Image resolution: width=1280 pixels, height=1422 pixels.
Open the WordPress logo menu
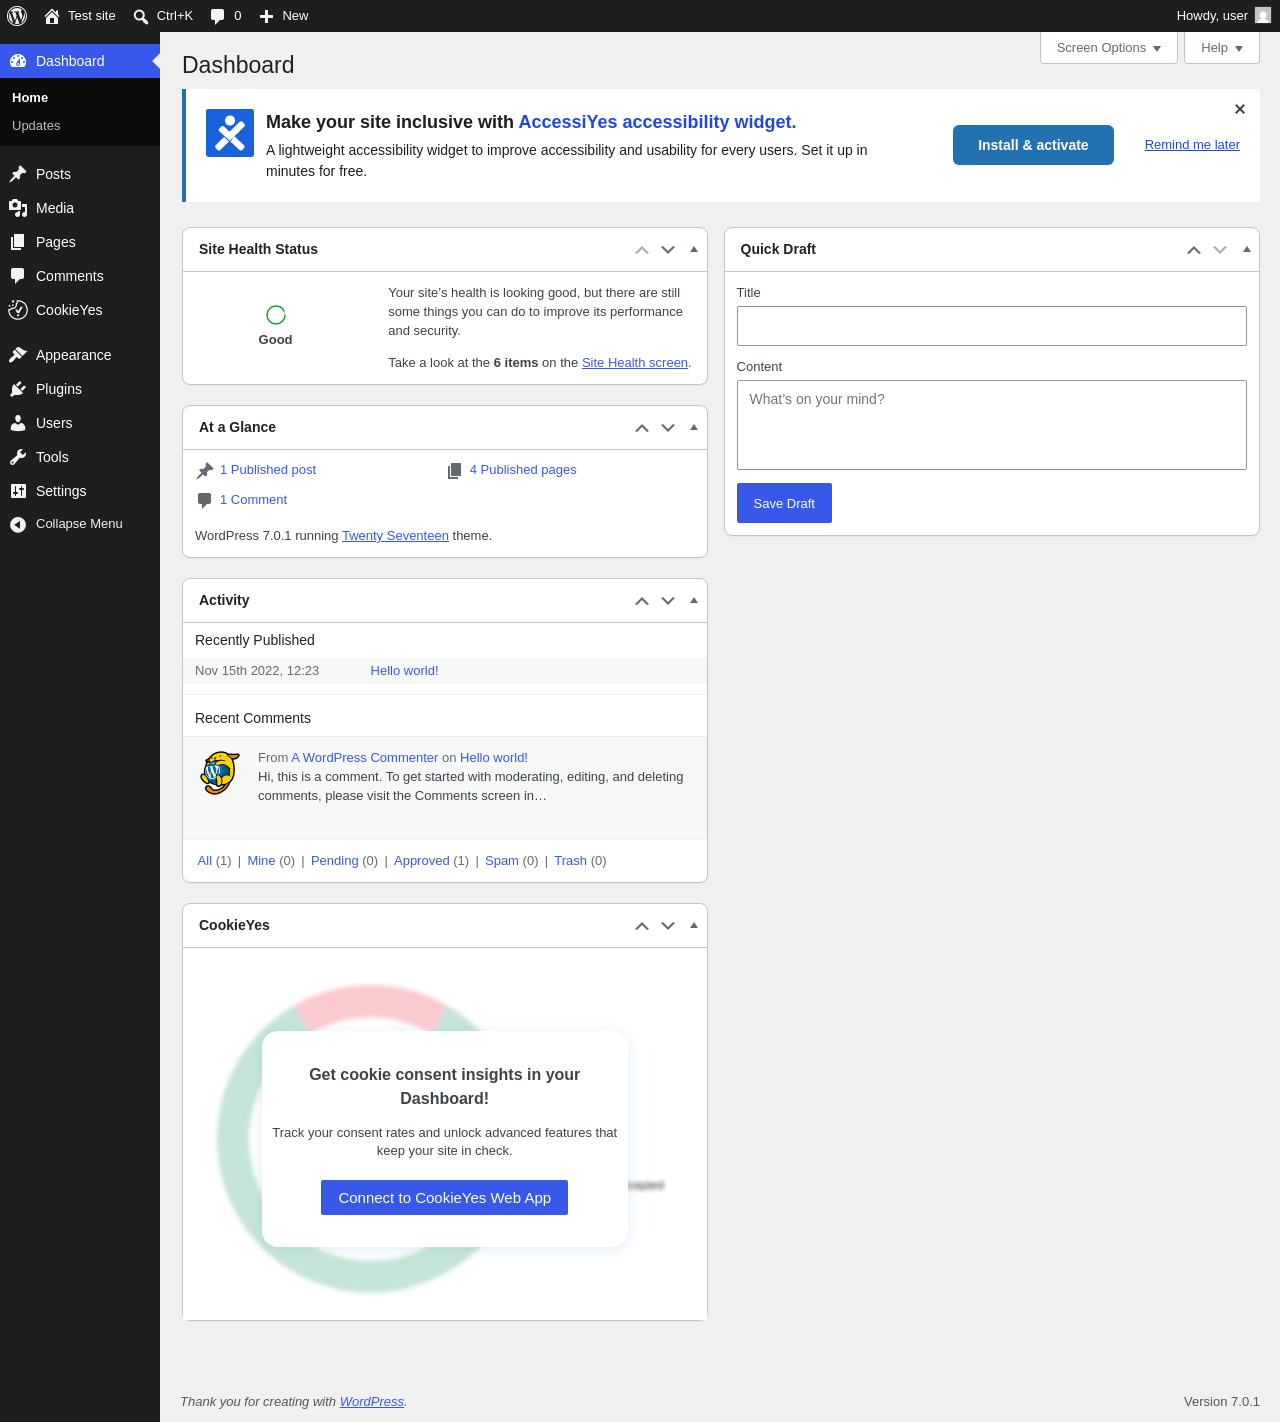coord(17,16)
